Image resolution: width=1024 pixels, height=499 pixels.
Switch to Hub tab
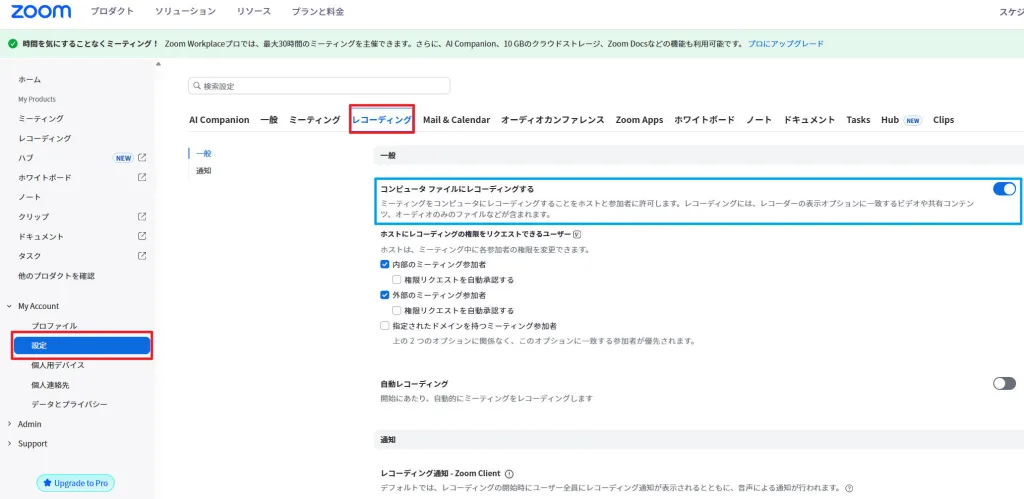(x=890, y=120)
